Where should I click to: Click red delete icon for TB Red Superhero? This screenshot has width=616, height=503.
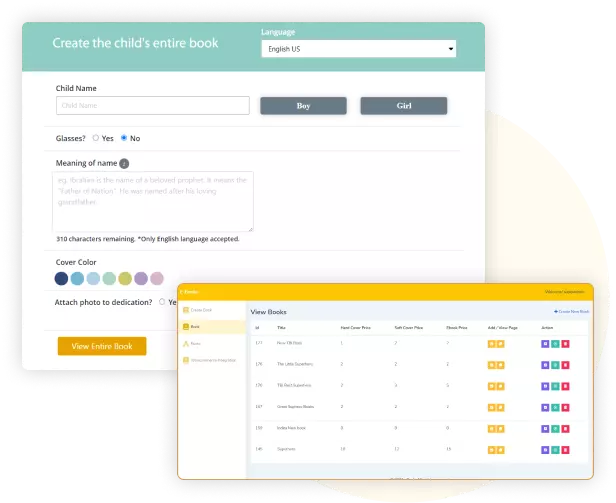[565, 386]
